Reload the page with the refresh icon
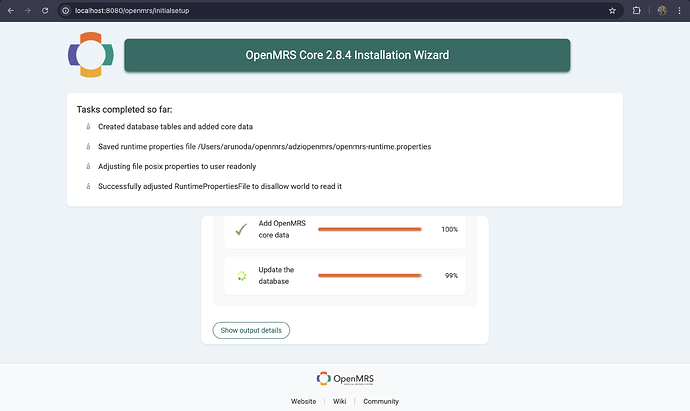Image resolution: width=690 pixels, height=411 pixels. click(46, 10)
